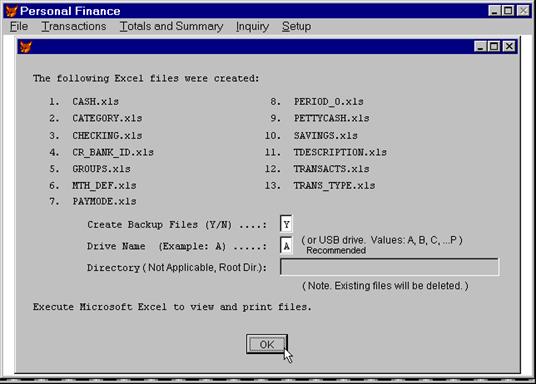Maximize the inner dialog window

[x=494, y=46]
